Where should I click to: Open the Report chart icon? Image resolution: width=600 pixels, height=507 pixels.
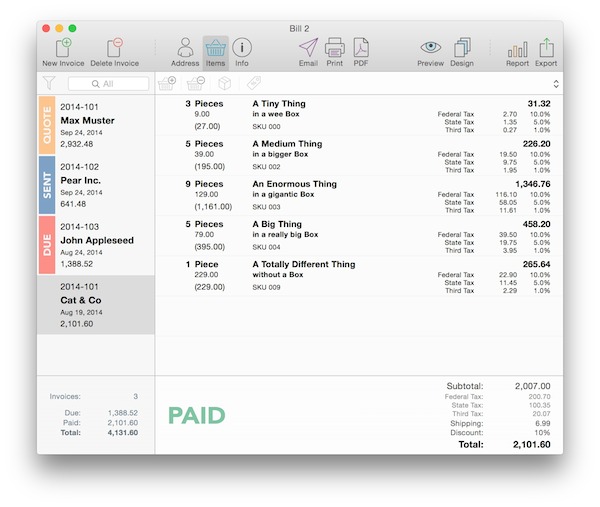(517, 47)
